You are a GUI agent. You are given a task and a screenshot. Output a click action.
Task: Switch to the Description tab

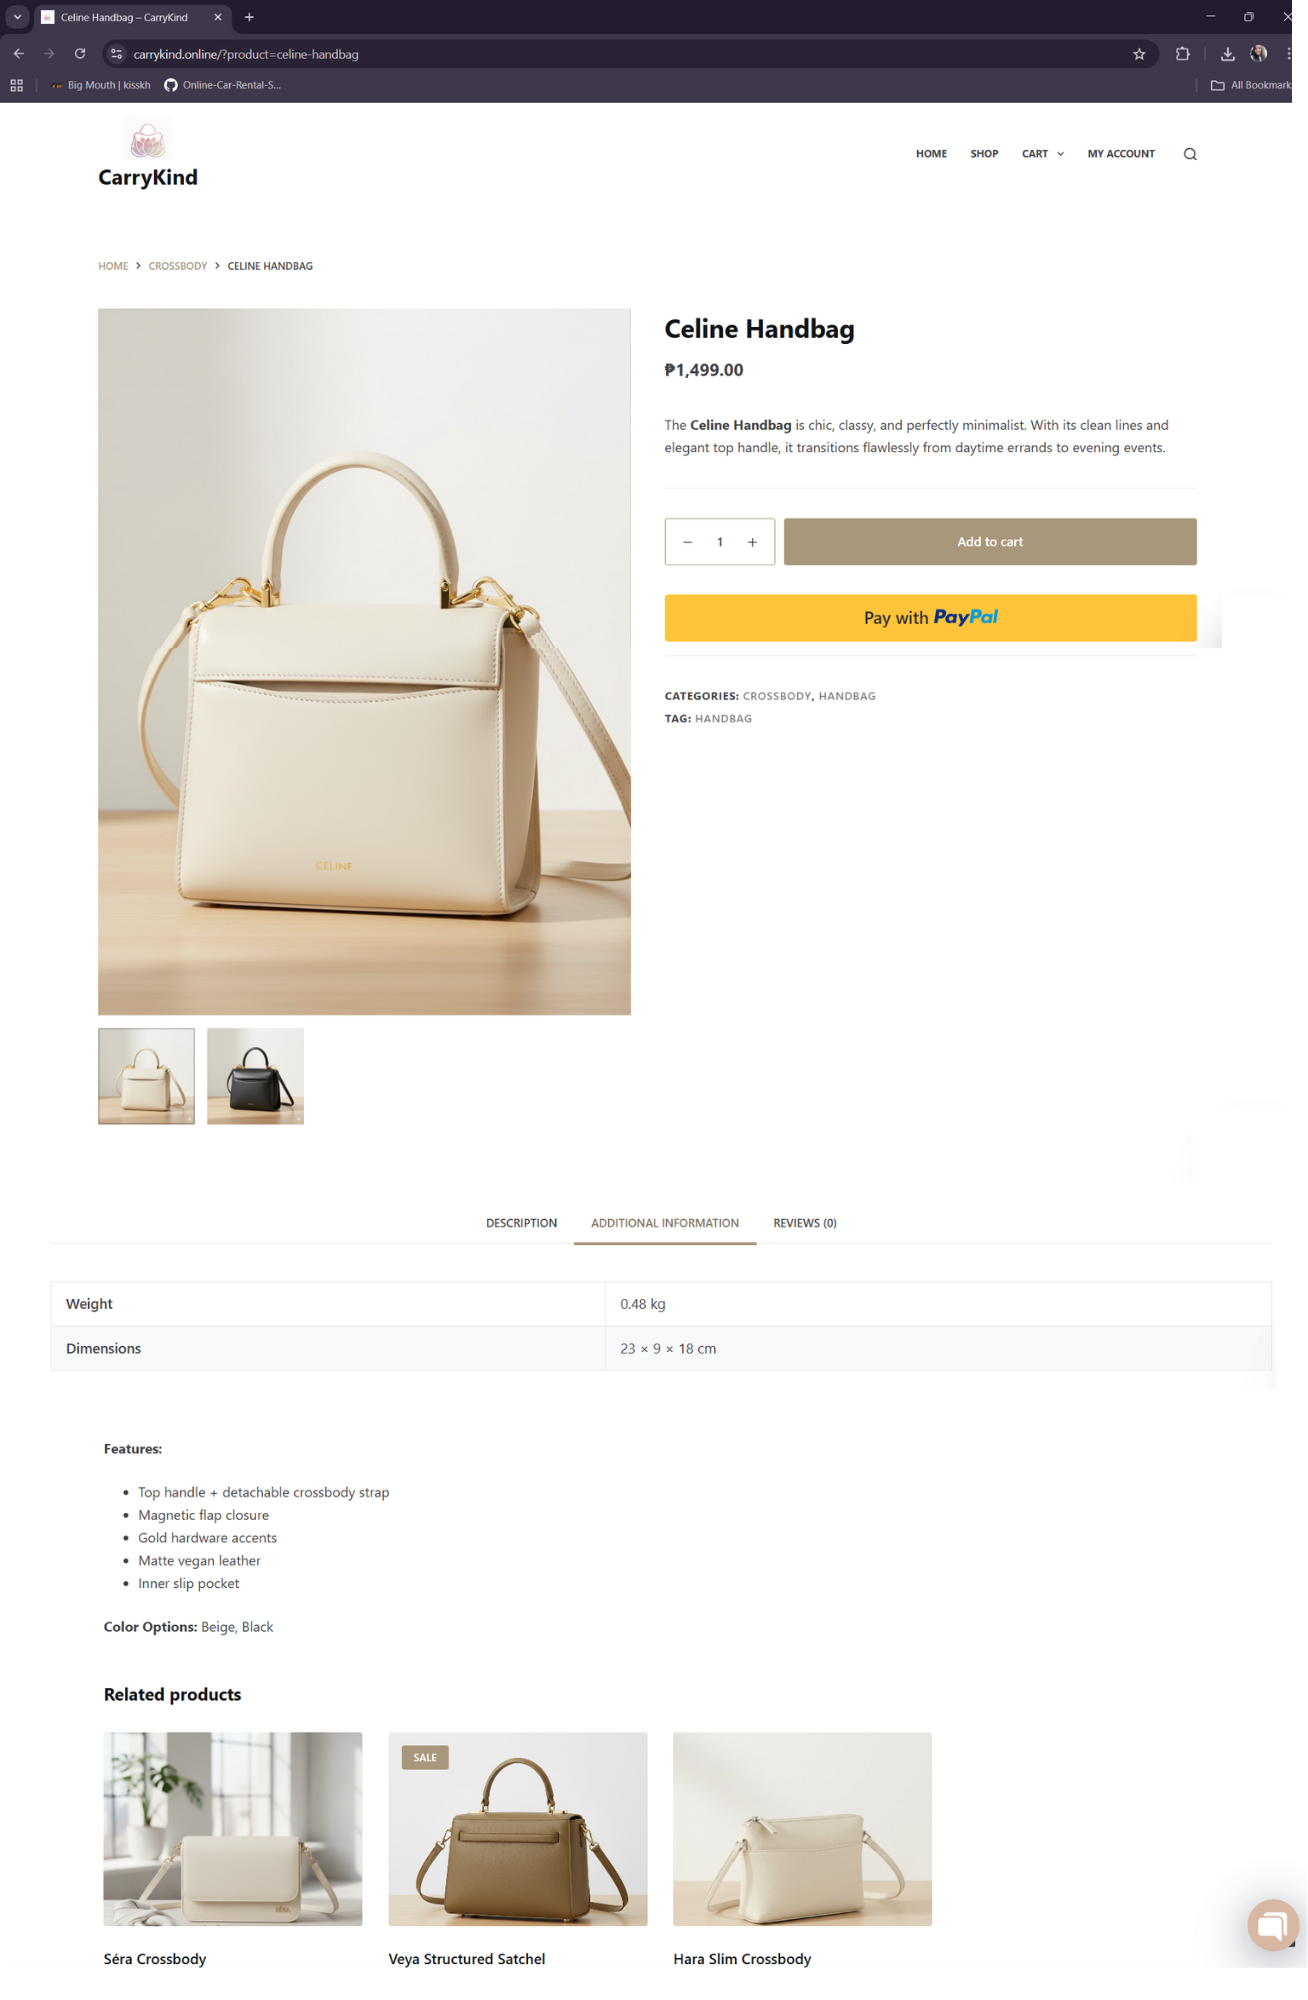521,1223
